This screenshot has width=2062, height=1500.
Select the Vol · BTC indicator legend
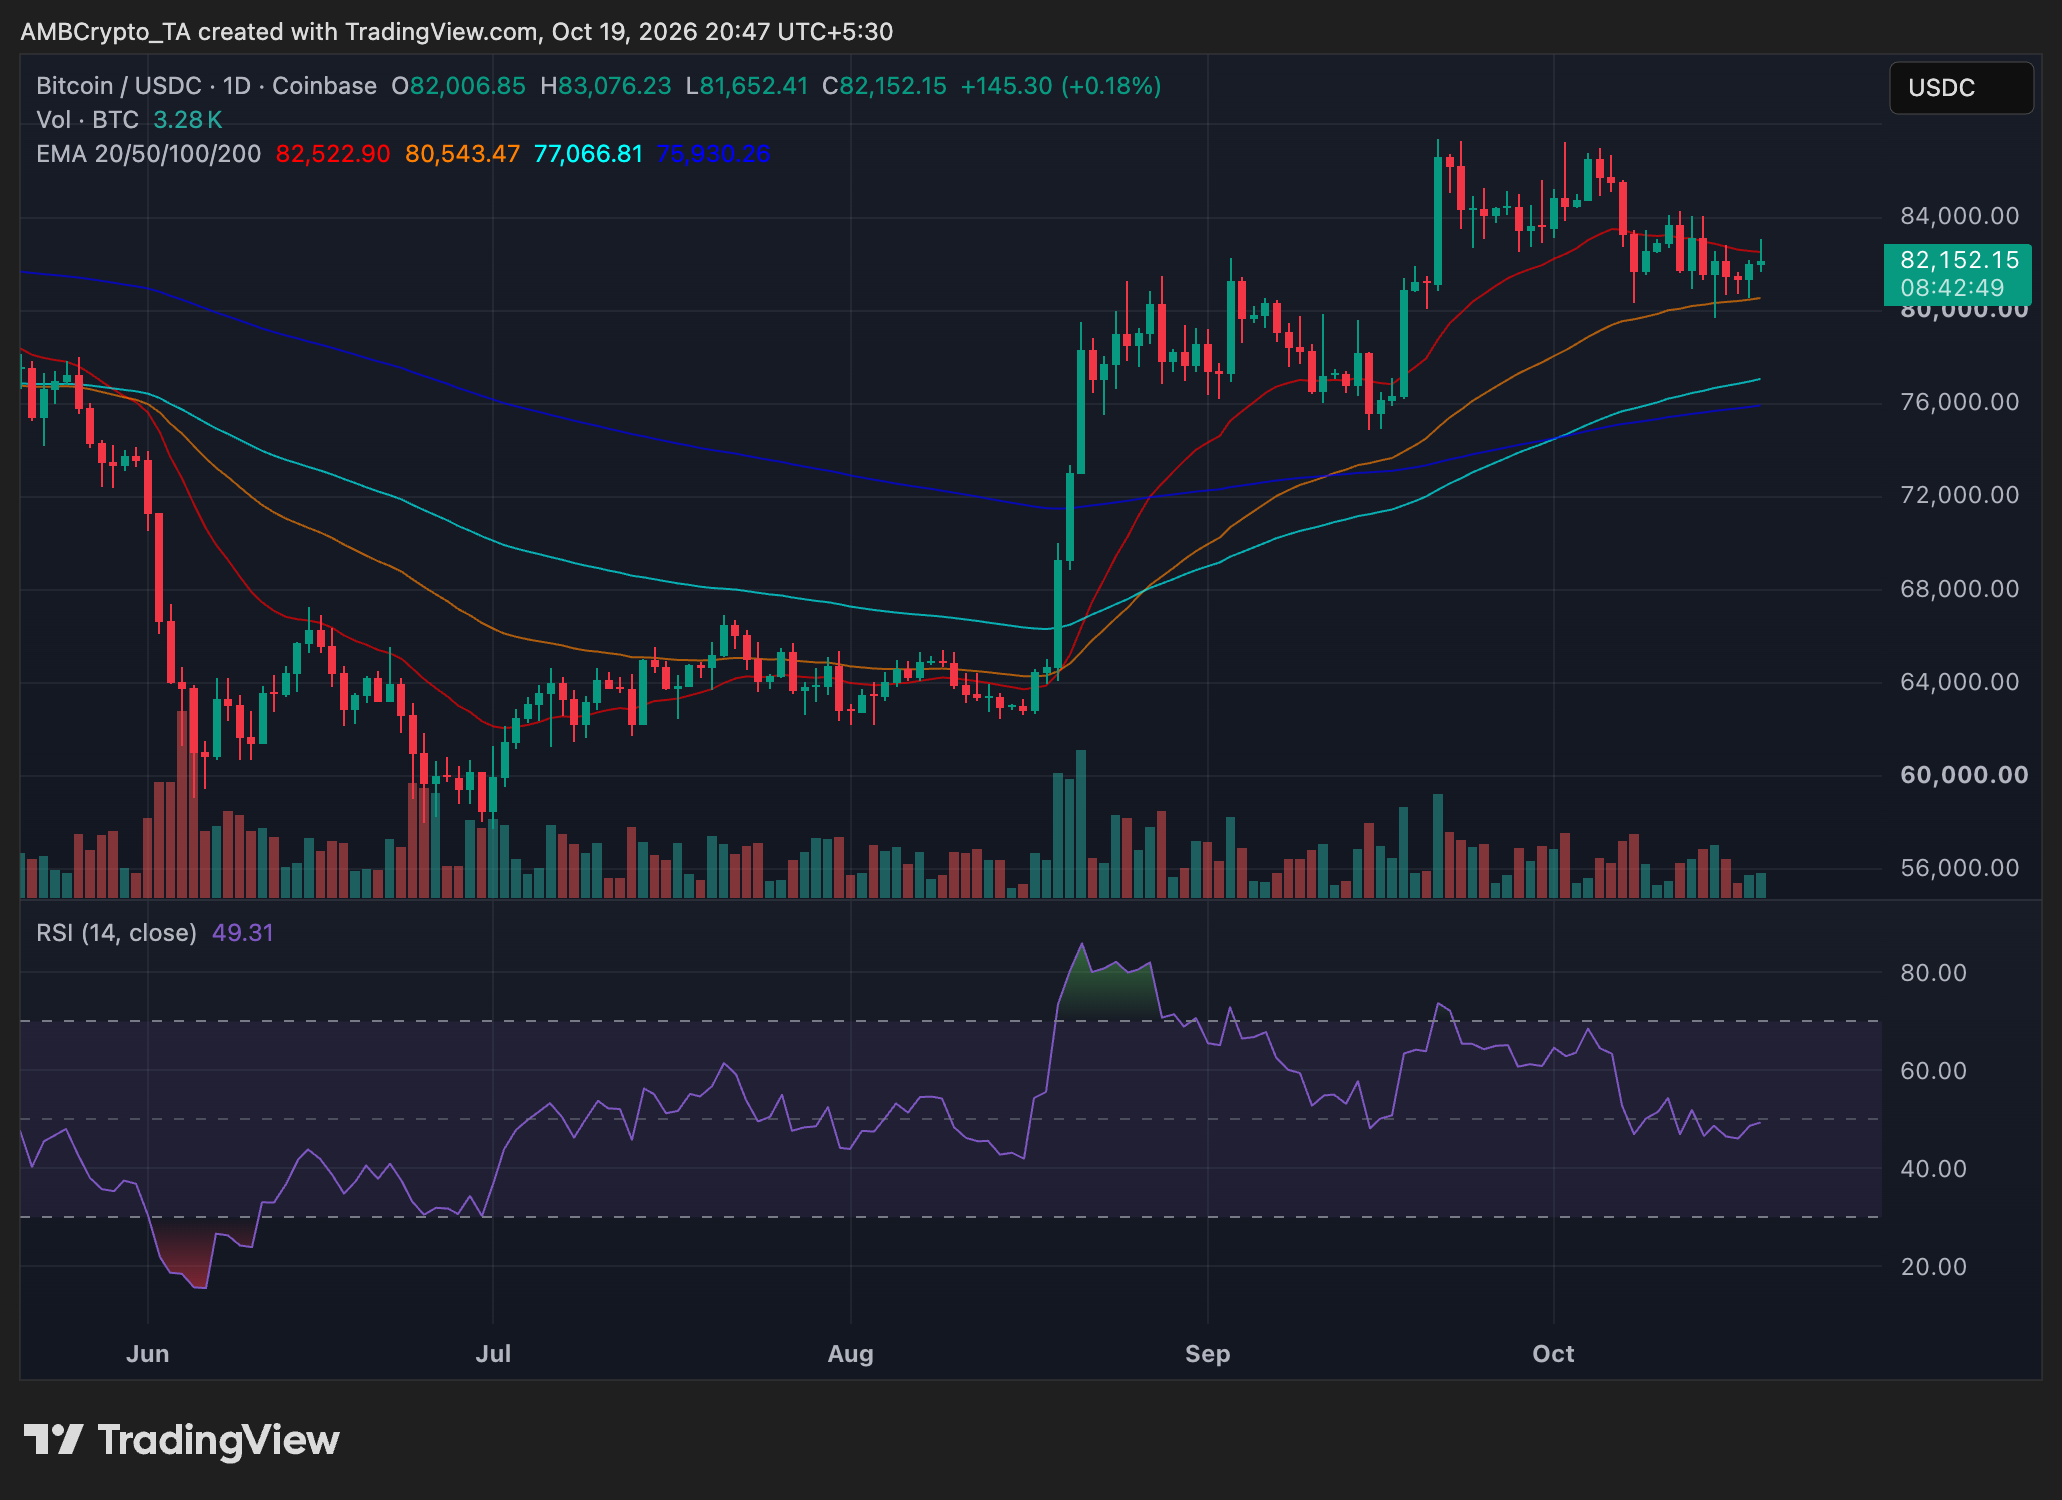click(87, 120)
